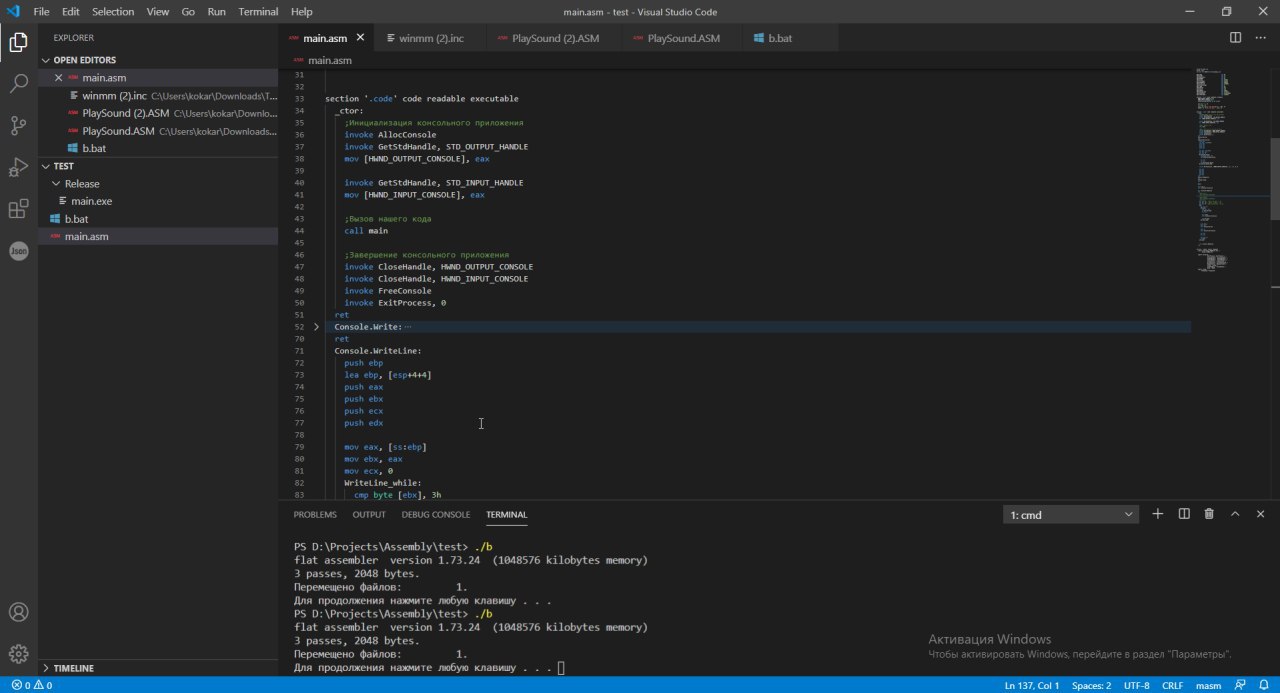Click the CRLF line ending button
This screenshot has height=693, width=1280.
pos(1173,686)
